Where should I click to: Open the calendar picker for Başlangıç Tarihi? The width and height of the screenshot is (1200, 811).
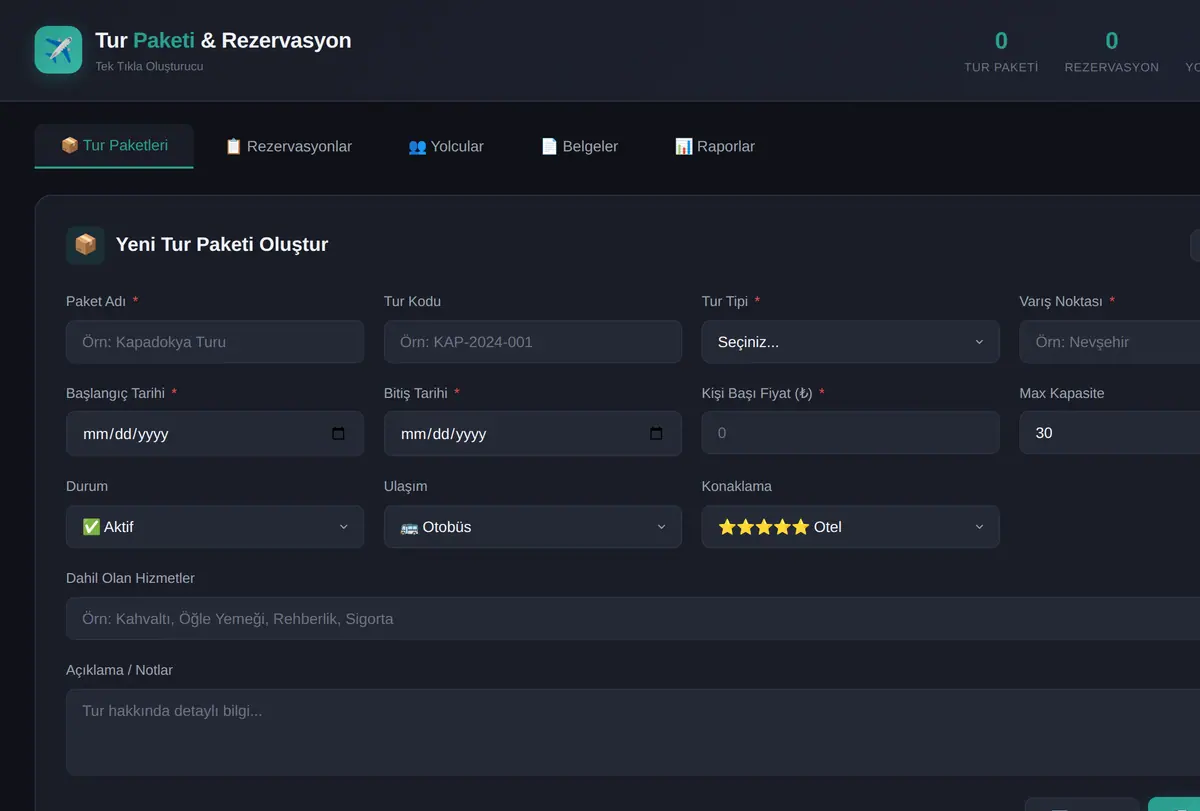338,434
